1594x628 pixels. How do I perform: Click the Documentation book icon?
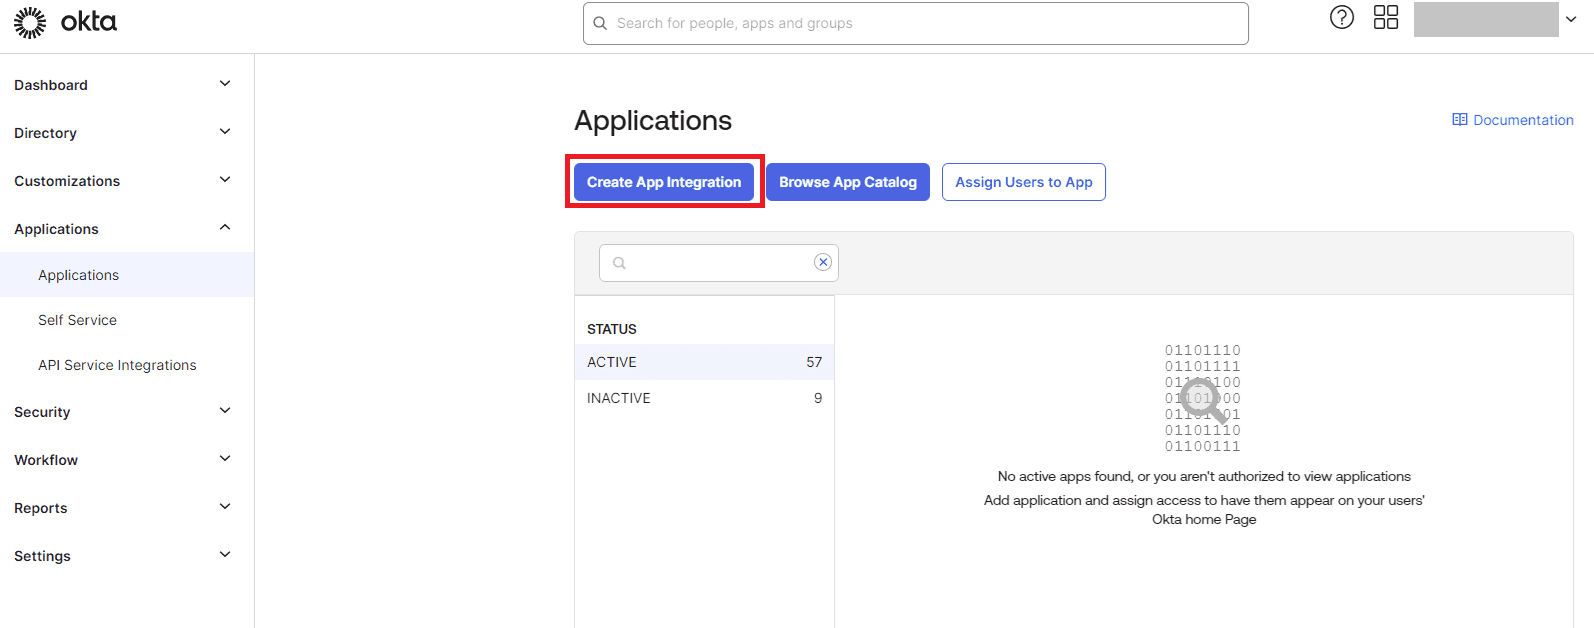1459,120
